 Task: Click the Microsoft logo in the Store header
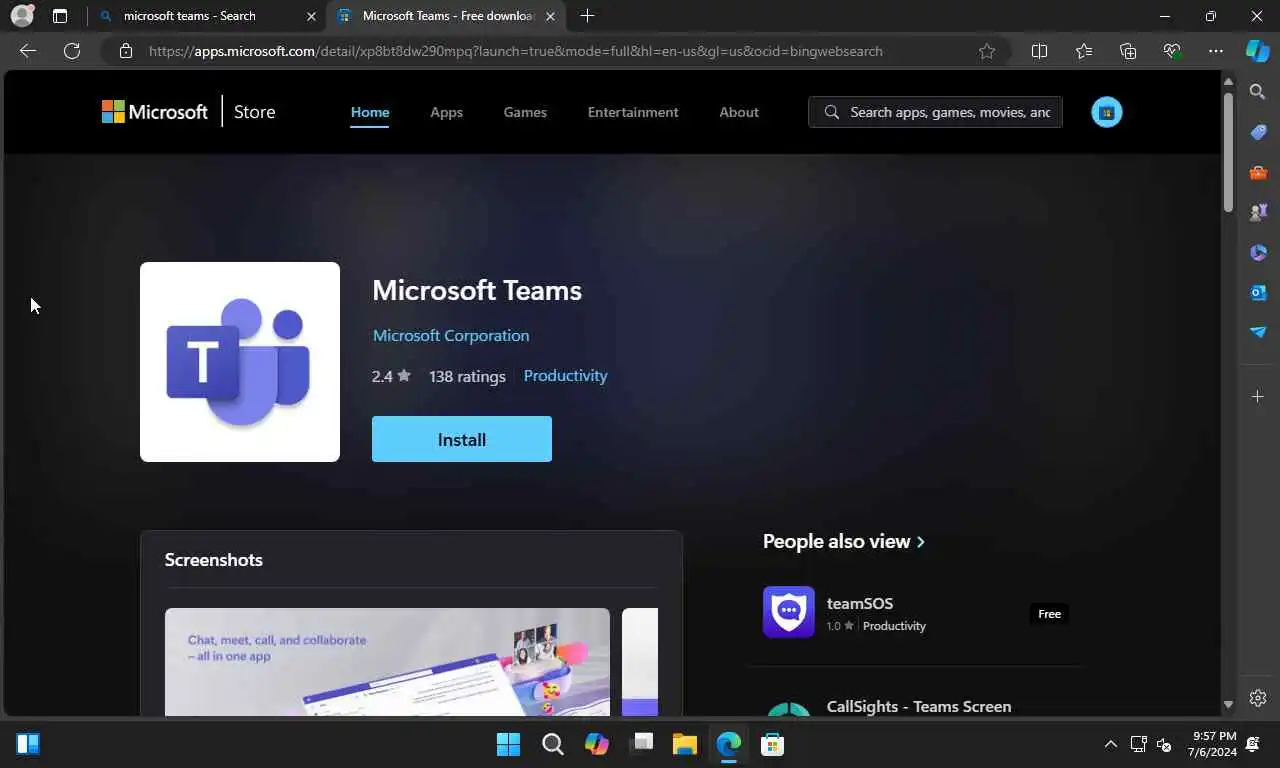pyautogui.click(x=155, y=112)
